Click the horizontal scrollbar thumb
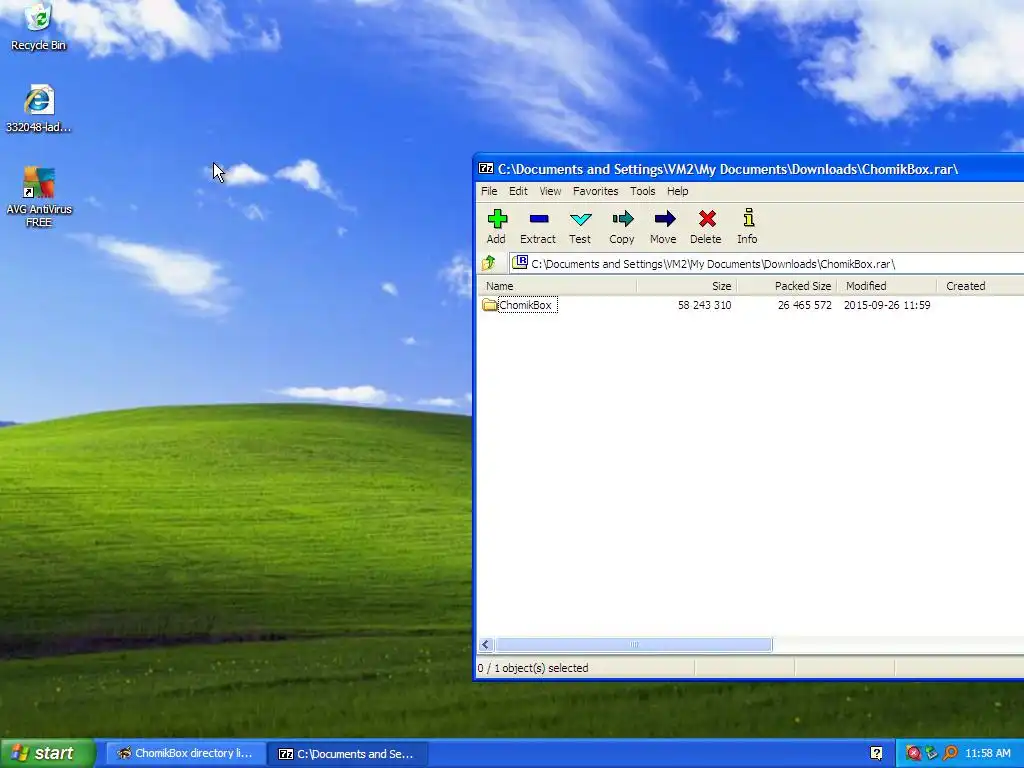 633,645
